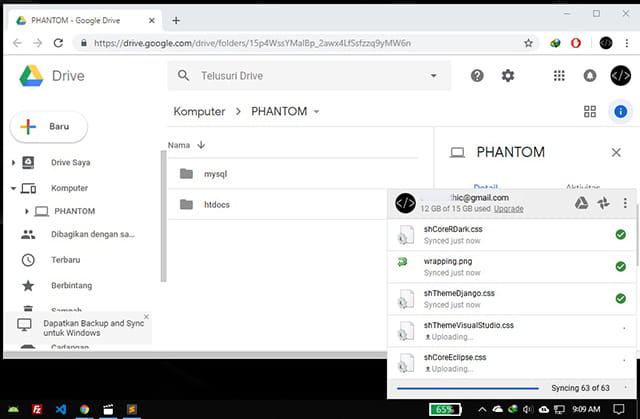
Task: Click the shCoreRDark.css synced entry
Action: tap(512, 235)
